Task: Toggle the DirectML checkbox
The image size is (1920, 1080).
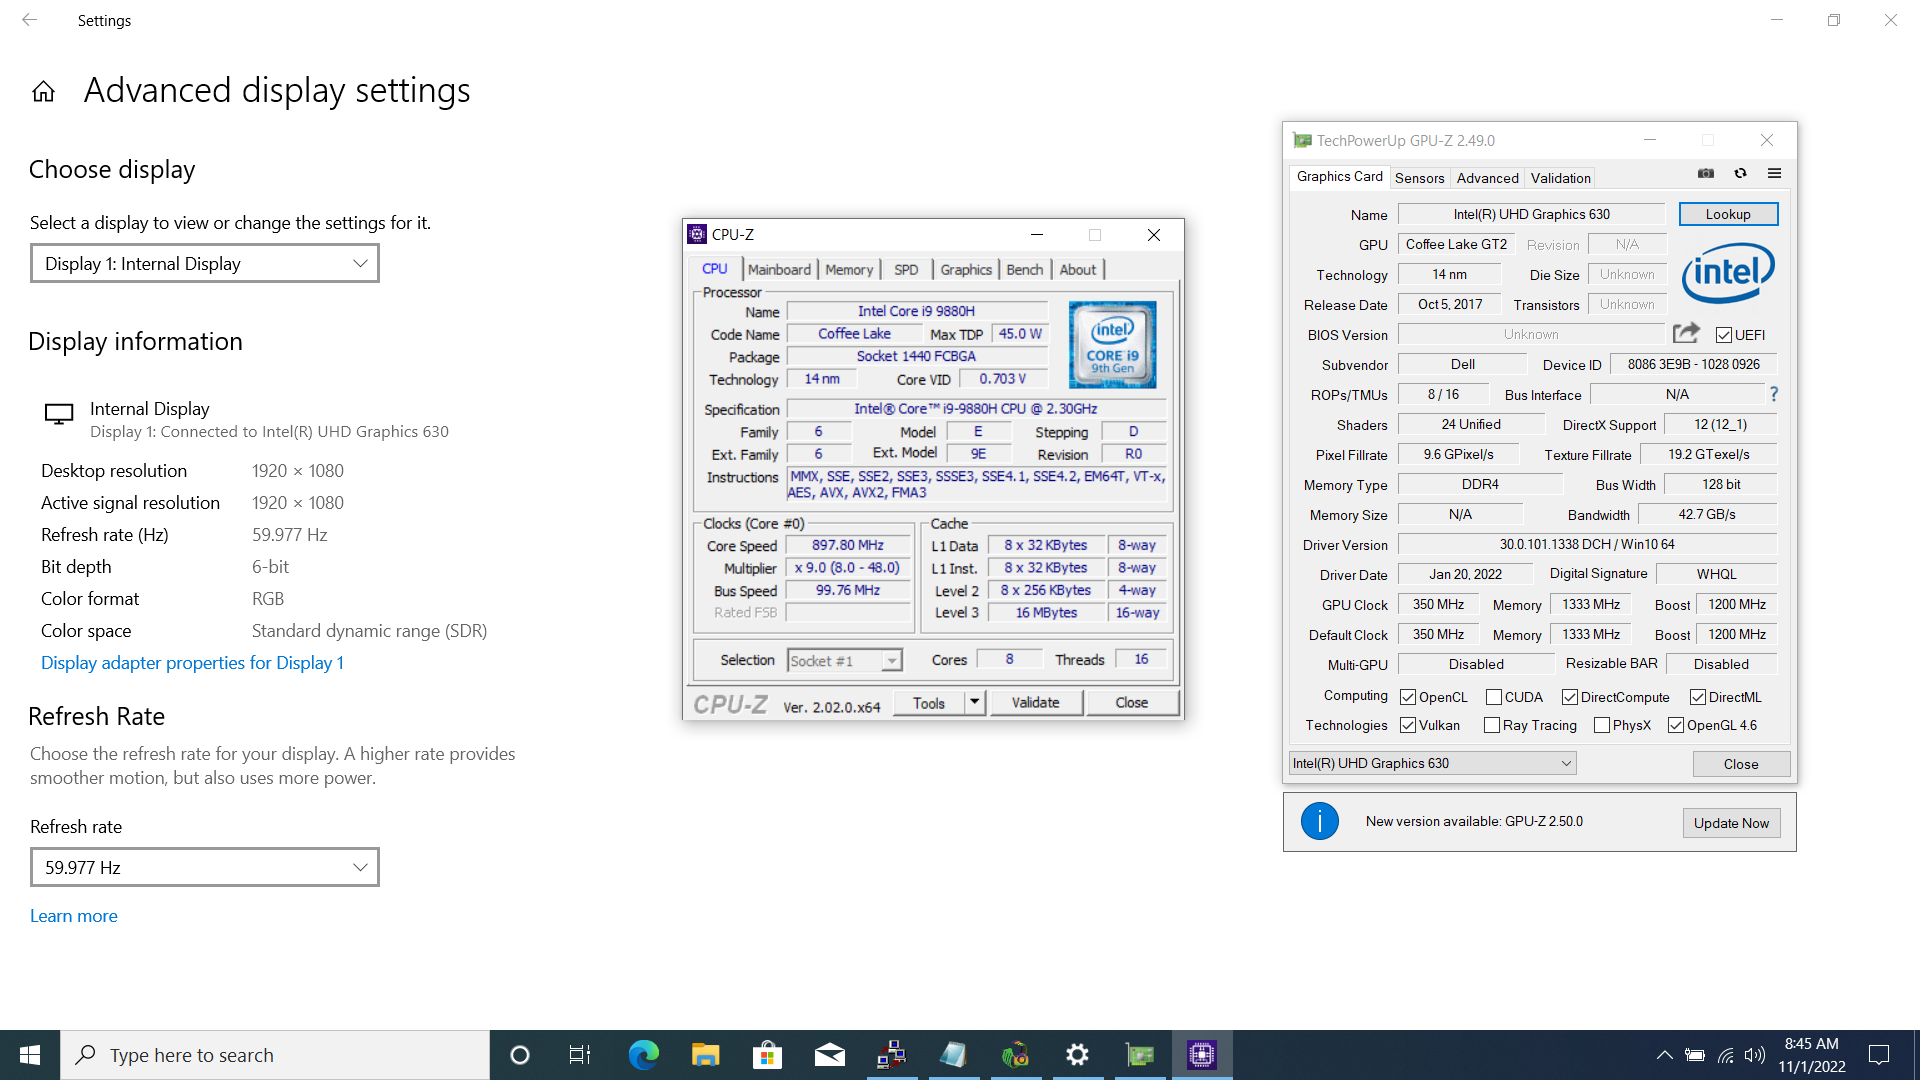Action: pos(1698,697)
